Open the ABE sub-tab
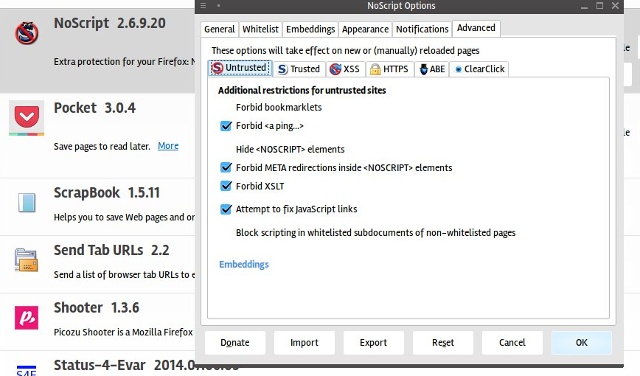640x376 pixels. click(x=432, y=69)
